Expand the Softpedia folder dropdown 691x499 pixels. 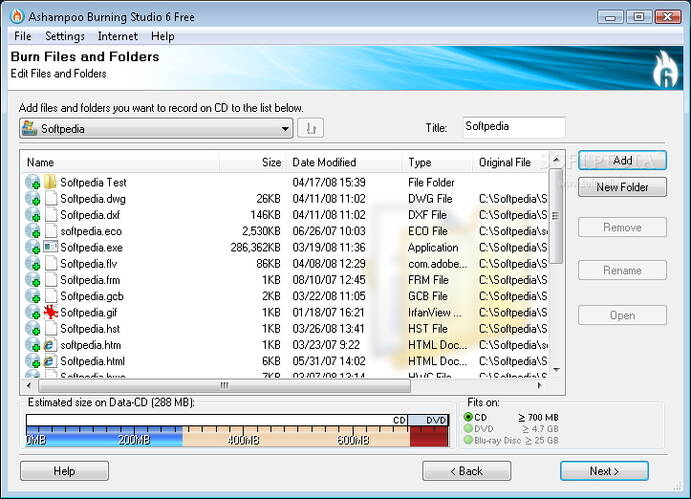tap(285, 128)
